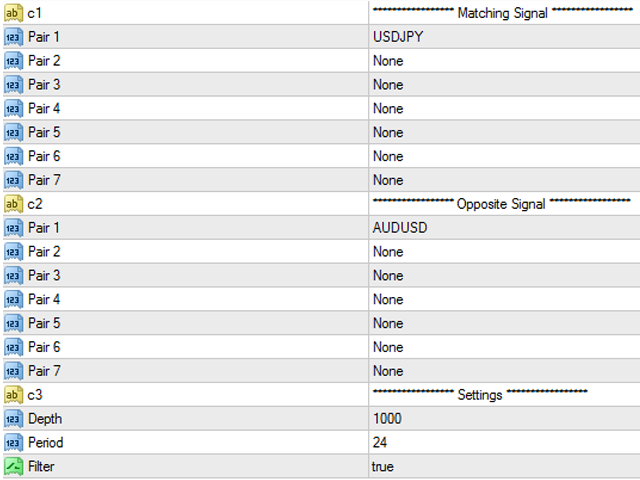Open the USDJPY pair value dropdown
The width and height of the screenshot is (640, 480).
(x=504, y=37)
